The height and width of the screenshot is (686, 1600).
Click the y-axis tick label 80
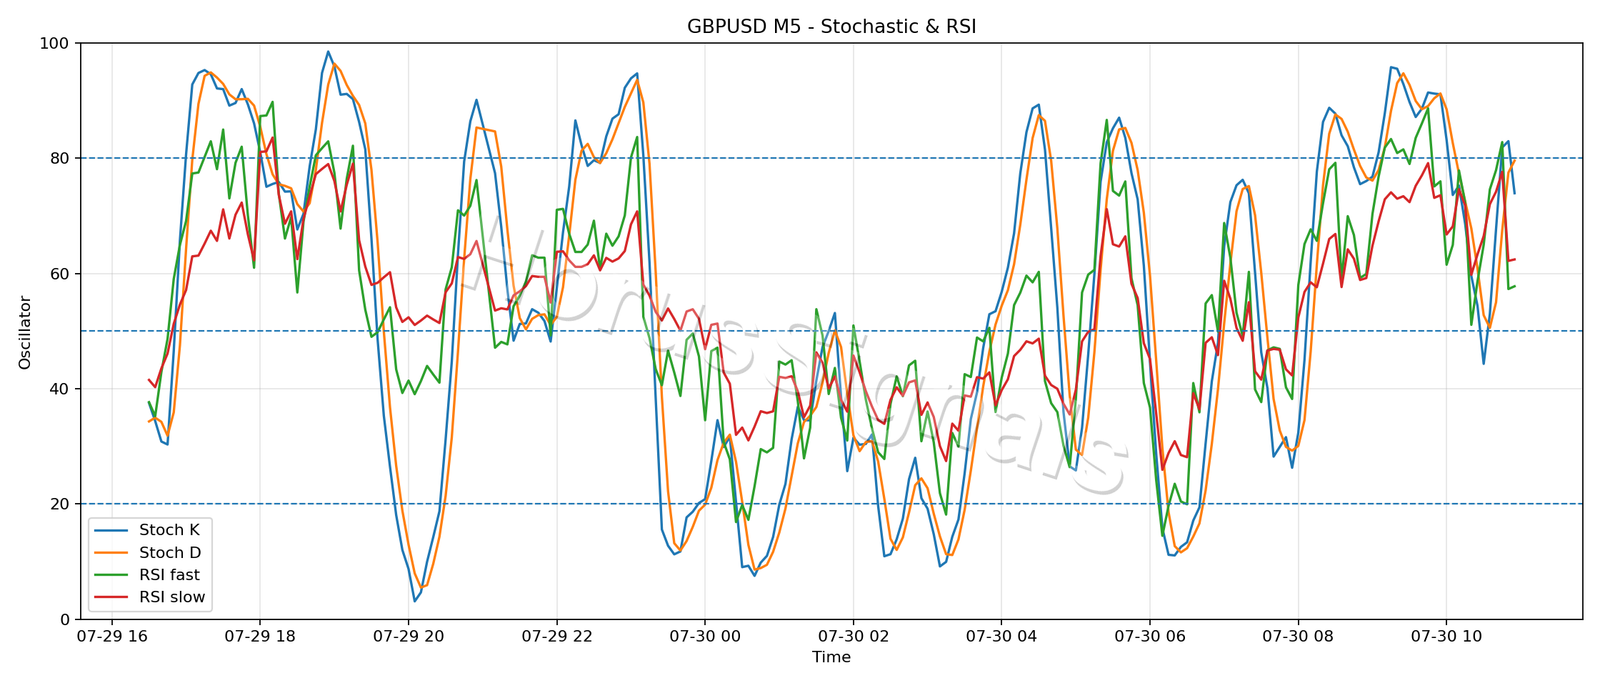pyautogui.click(x=59, y=158)
